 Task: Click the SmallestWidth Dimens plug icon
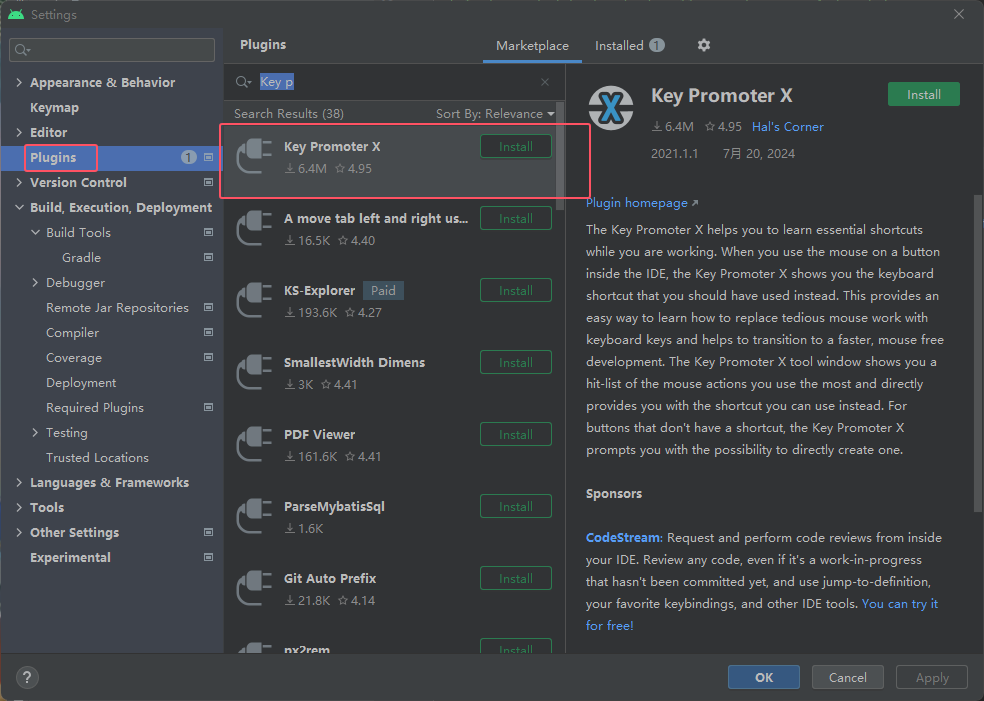pyautogui.click(x=254, y=372)
